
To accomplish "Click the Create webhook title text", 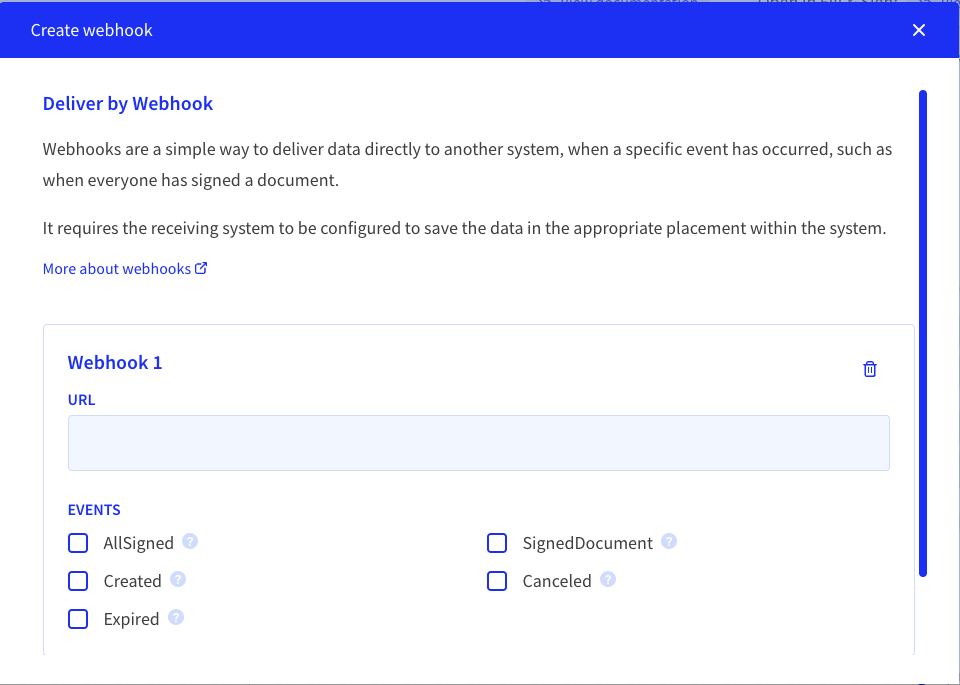I will pyautogui.click(x=92, y=30).
